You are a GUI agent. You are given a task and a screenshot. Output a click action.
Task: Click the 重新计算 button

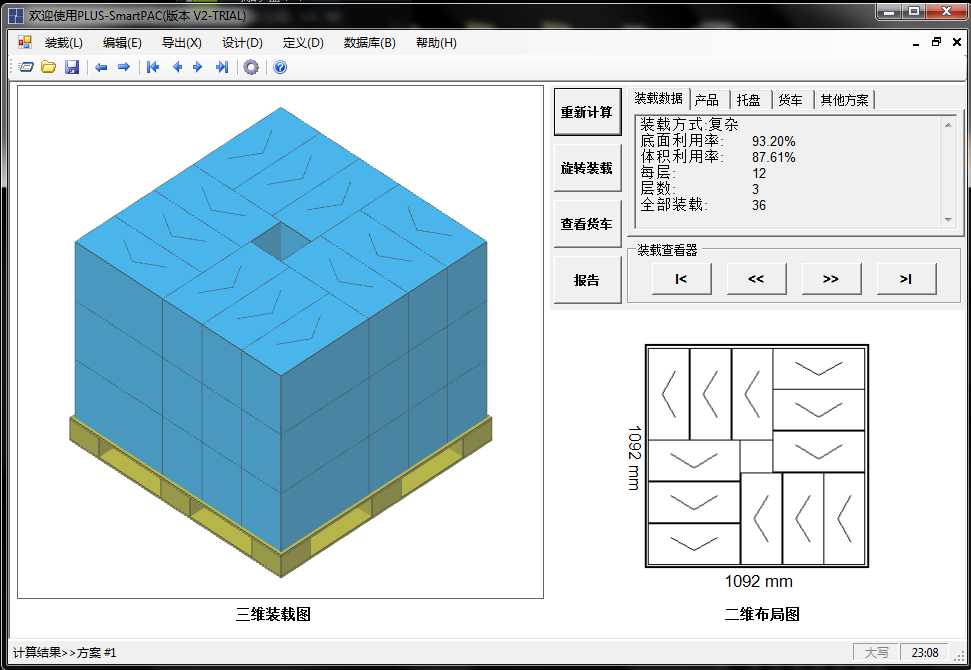(587, 112)
